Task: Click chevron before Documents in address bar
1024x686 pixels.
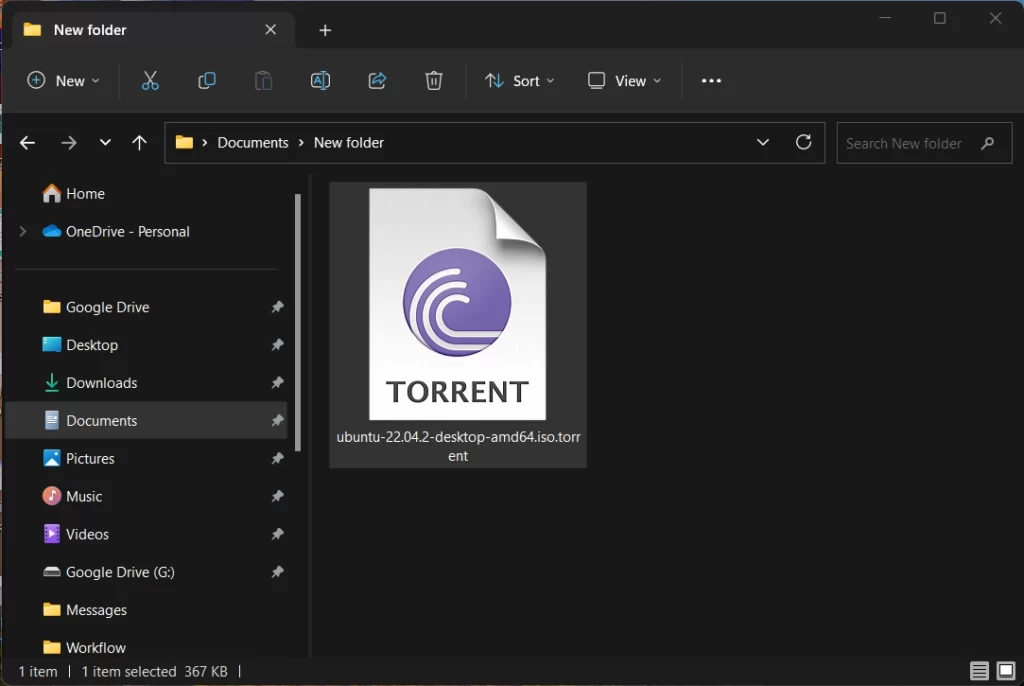Action: [204, 142]
